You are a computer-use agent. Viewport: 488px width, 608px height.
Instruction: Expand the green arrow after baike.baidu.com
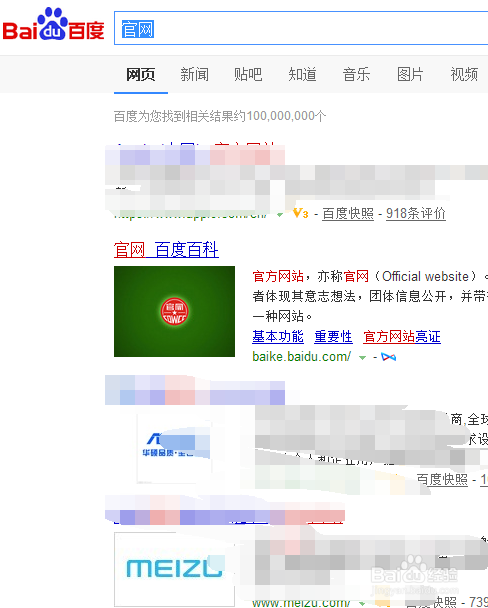[362, 358]
